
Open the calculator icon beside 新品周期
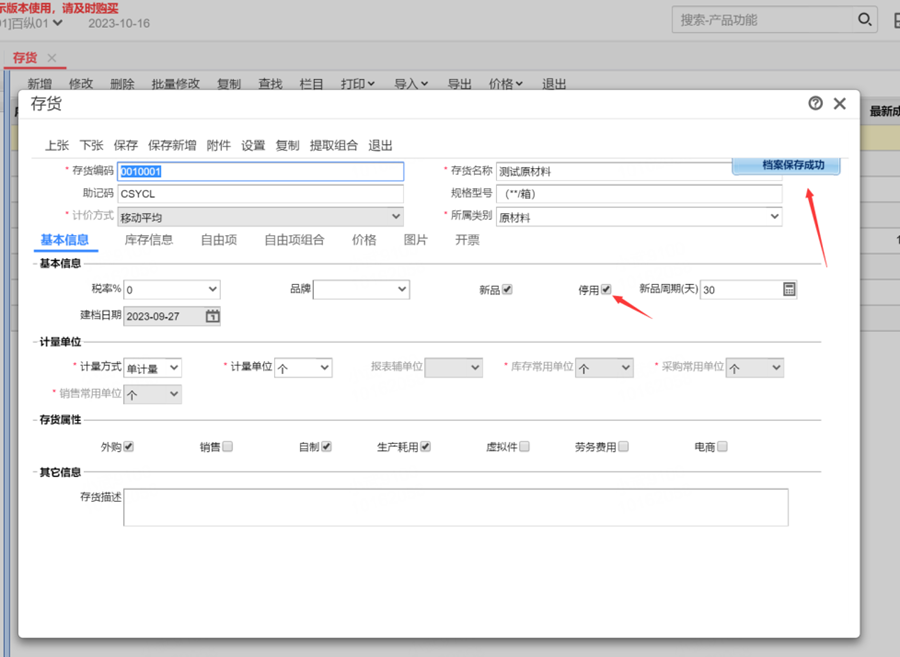click(789, 289)
